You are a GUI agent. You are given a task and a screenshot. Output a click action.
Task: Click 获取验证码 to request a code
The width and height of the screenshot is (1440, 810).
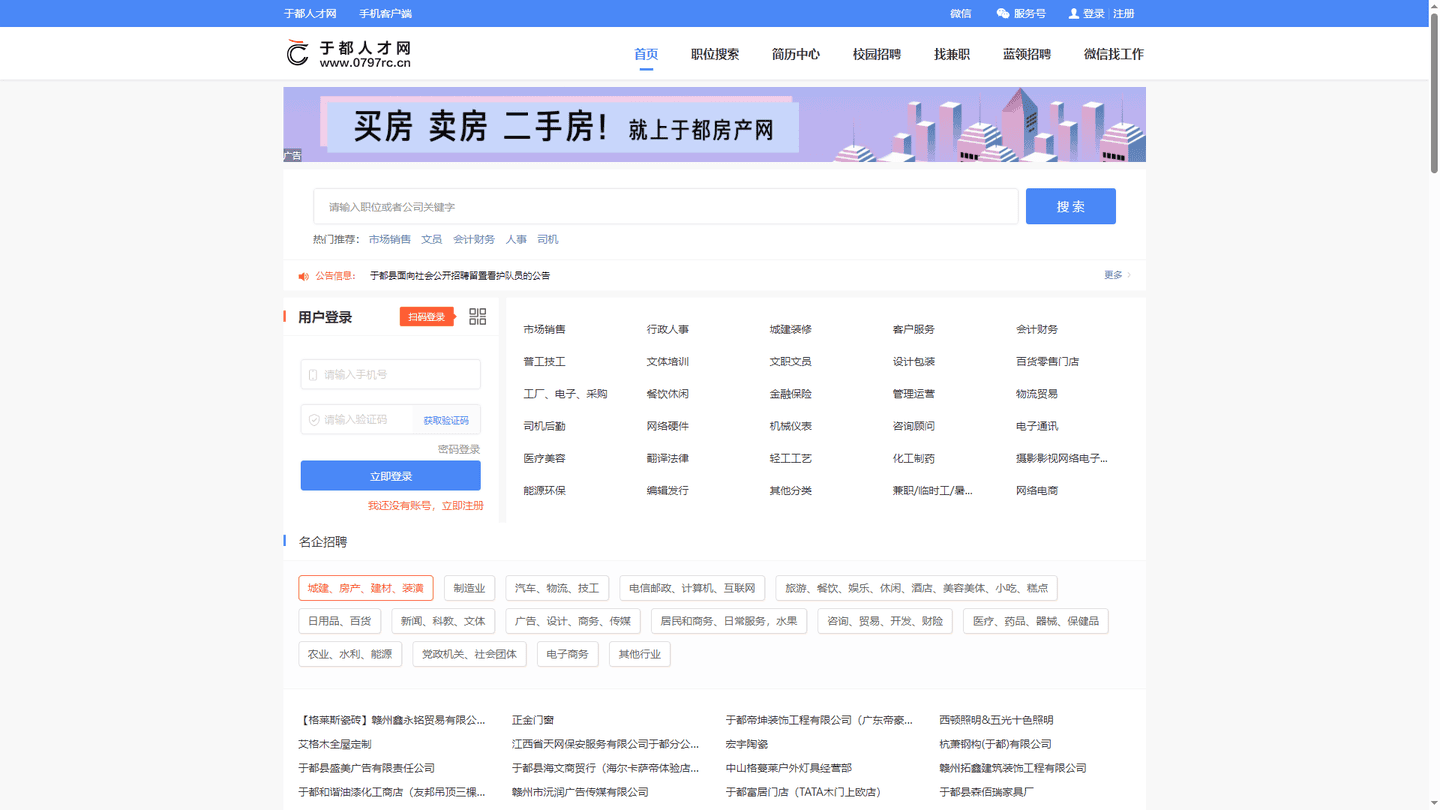446,421
